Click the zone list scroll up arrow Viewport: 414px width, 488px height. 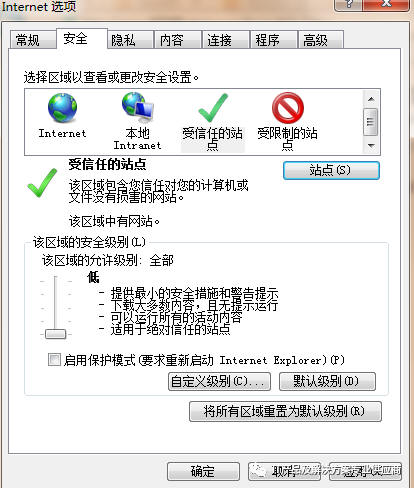point(371,99)
